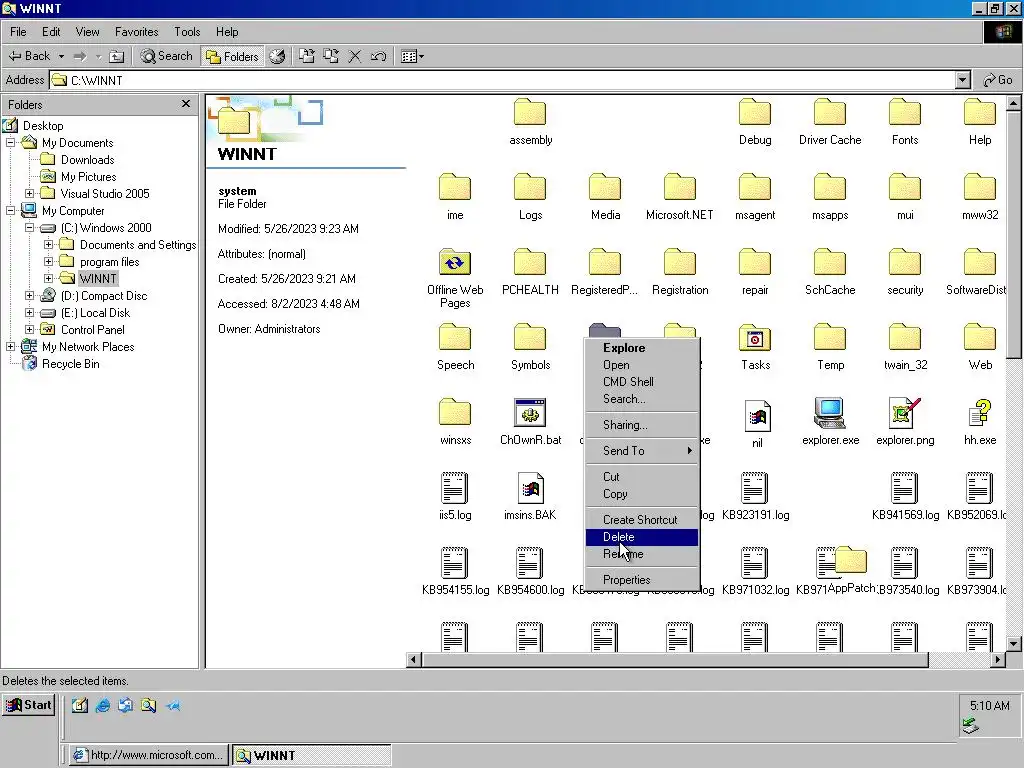Image resolution: width=1024 pixels, height=768 pixels.
Task: Open the Back history dropdown arrow
Action: 61,57
